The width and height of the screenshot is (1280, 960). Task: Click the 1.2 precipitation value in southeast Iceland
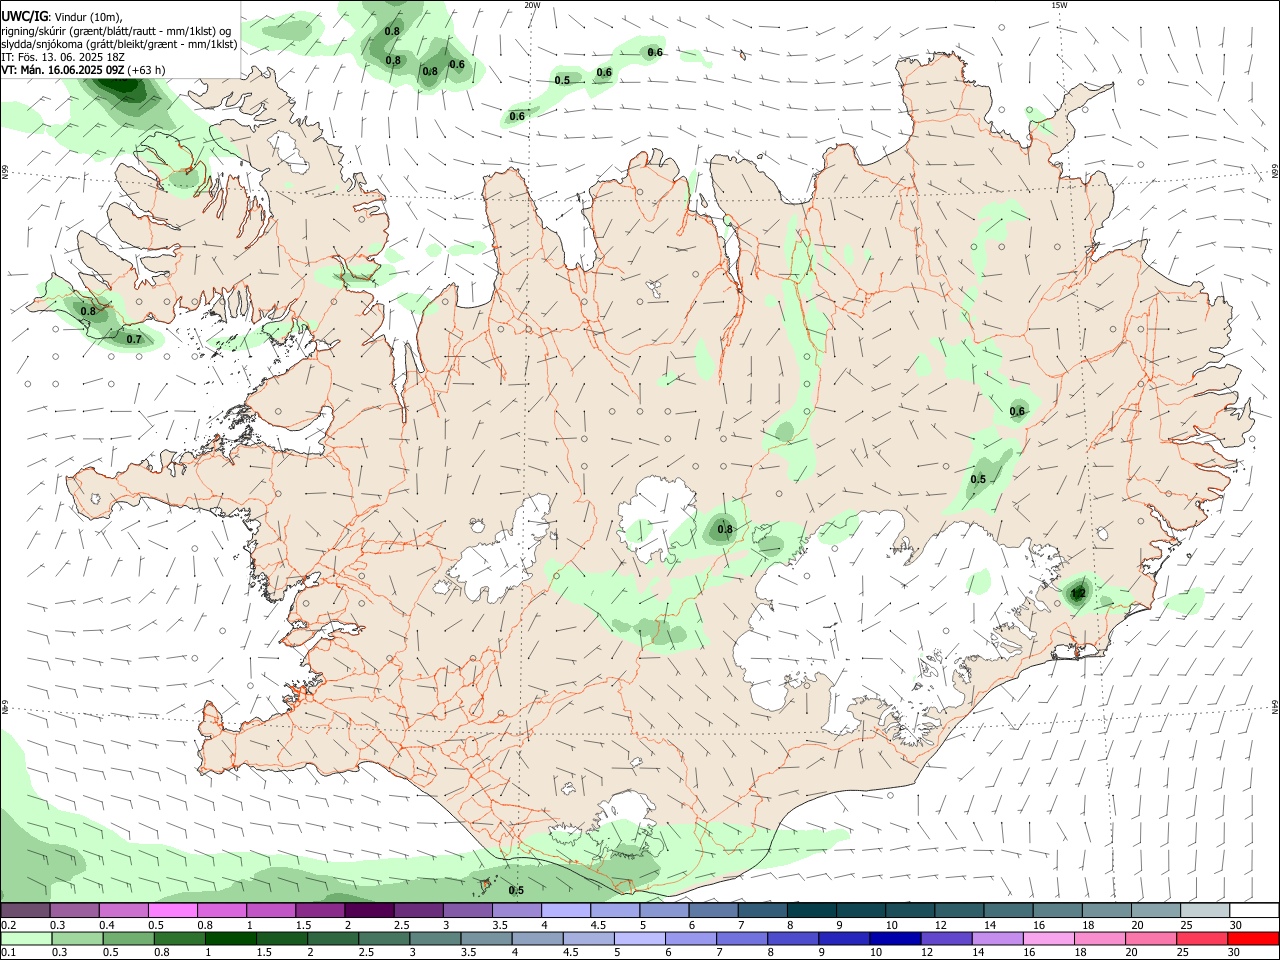tap(1077, 594)
